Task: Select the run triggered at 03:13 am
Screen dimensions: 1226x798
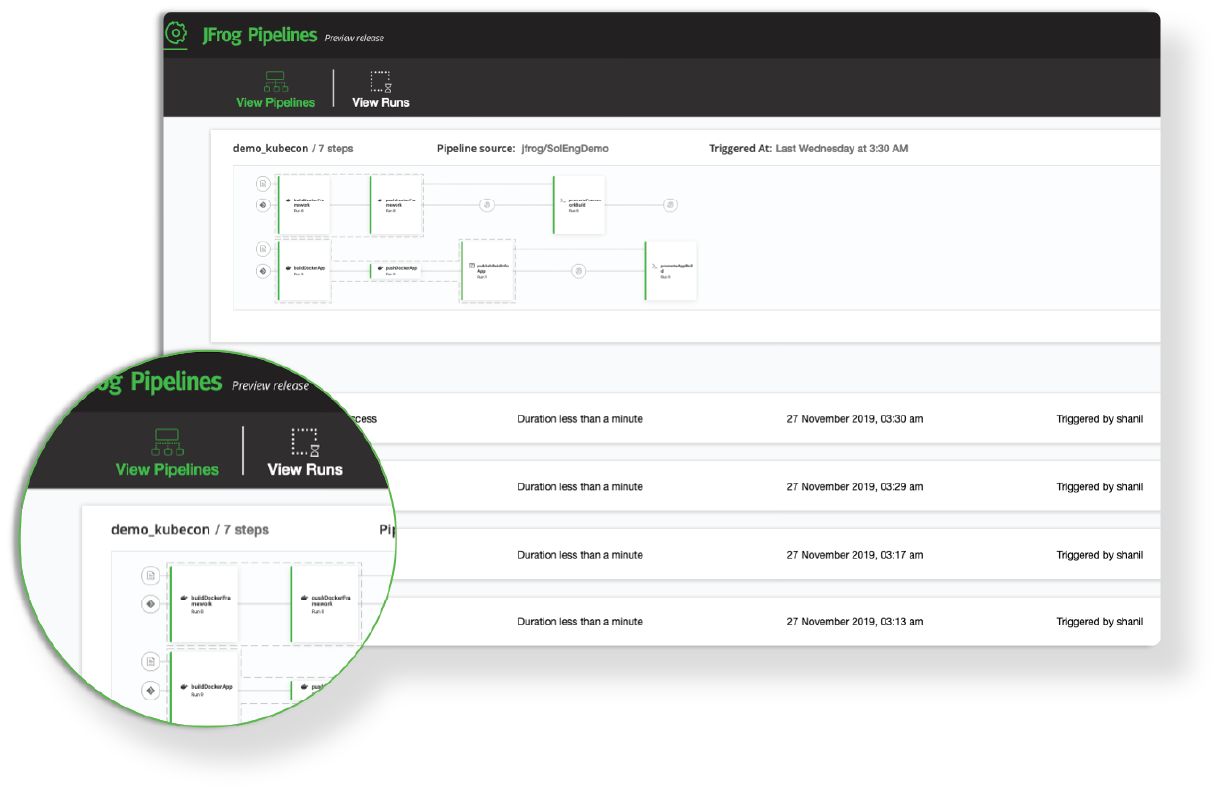Action: tap(854, 622)
